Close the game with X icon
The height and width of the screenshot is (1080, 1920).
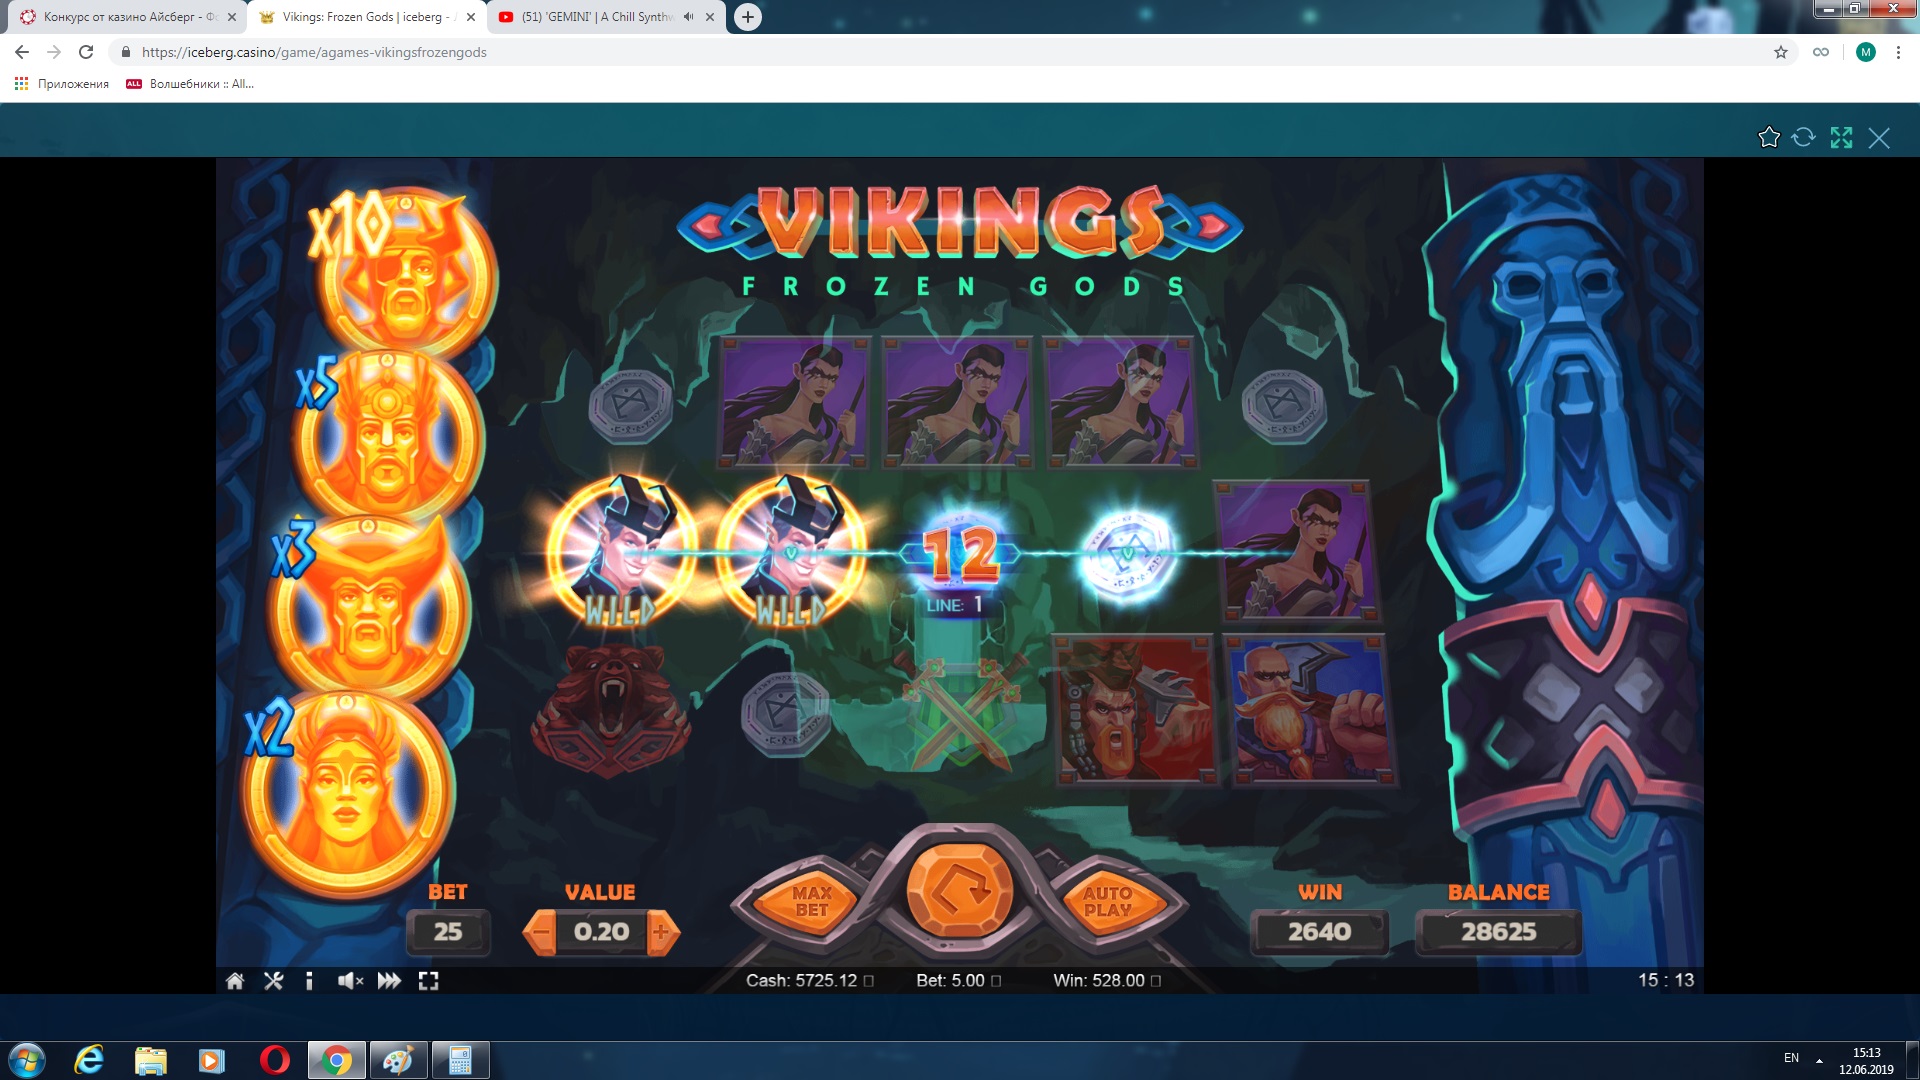tap(1879, 138)
